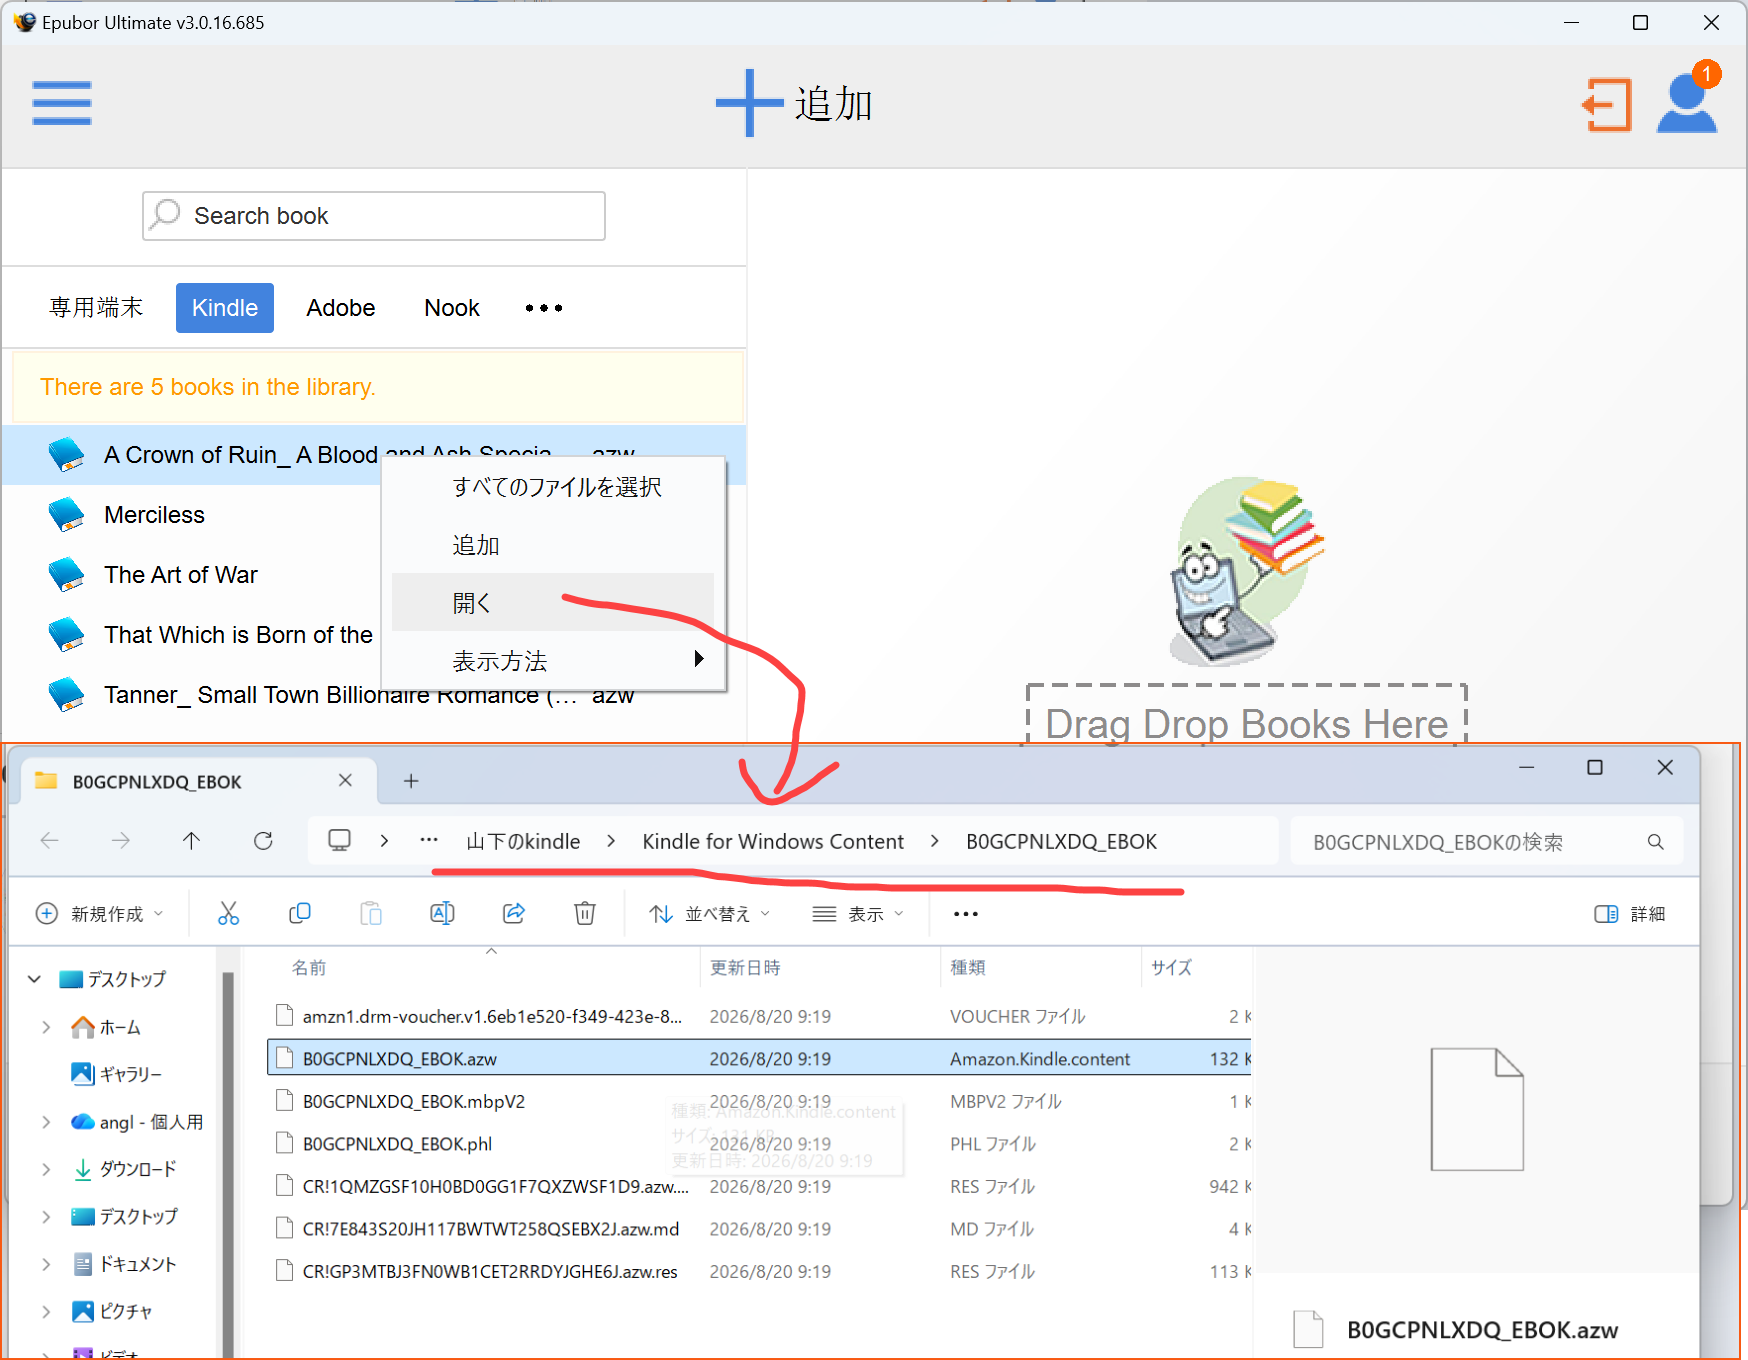Choose 追加 in the context menu
Screen dimensions: 1748x1360
click(x=553, y=545)
